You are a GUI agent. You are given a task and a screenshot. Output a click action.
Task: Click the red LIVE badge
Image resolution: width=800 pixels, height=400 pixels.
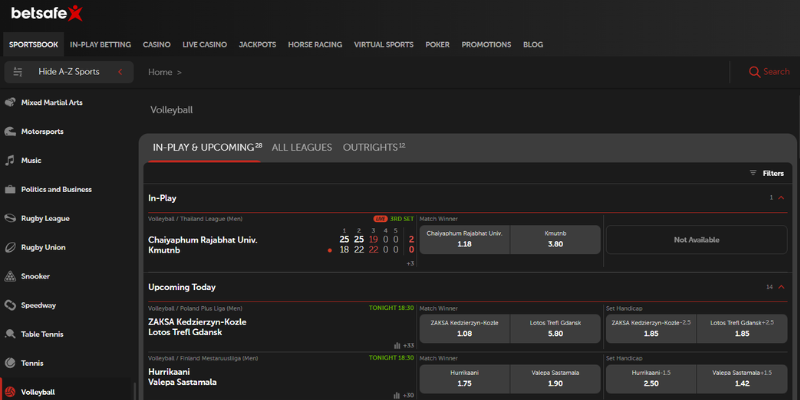[x=380, y=219]
